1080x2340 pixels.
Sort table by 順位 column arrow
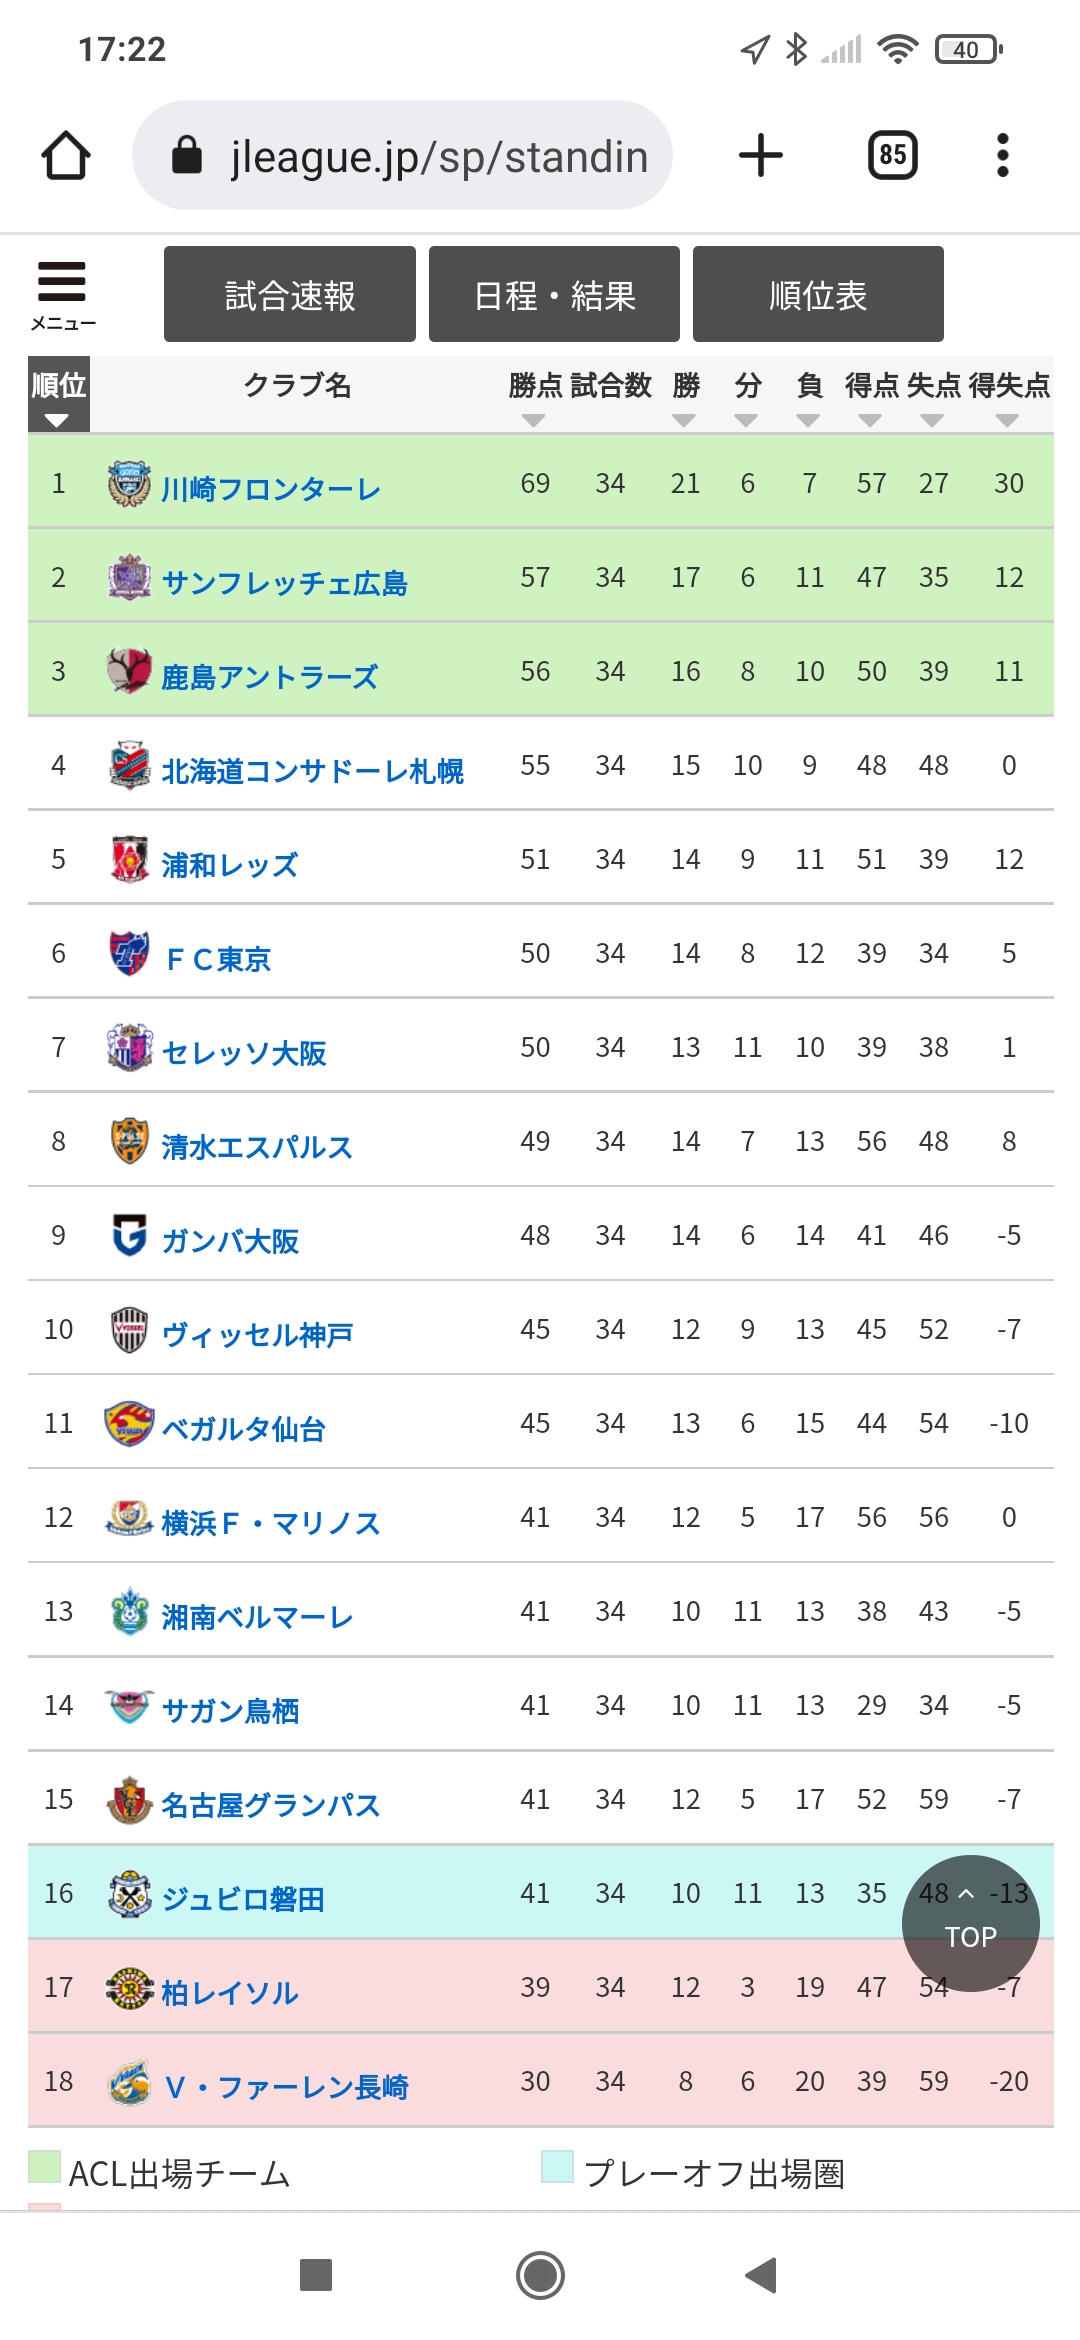pyautogui.click(x=57, y=421)
